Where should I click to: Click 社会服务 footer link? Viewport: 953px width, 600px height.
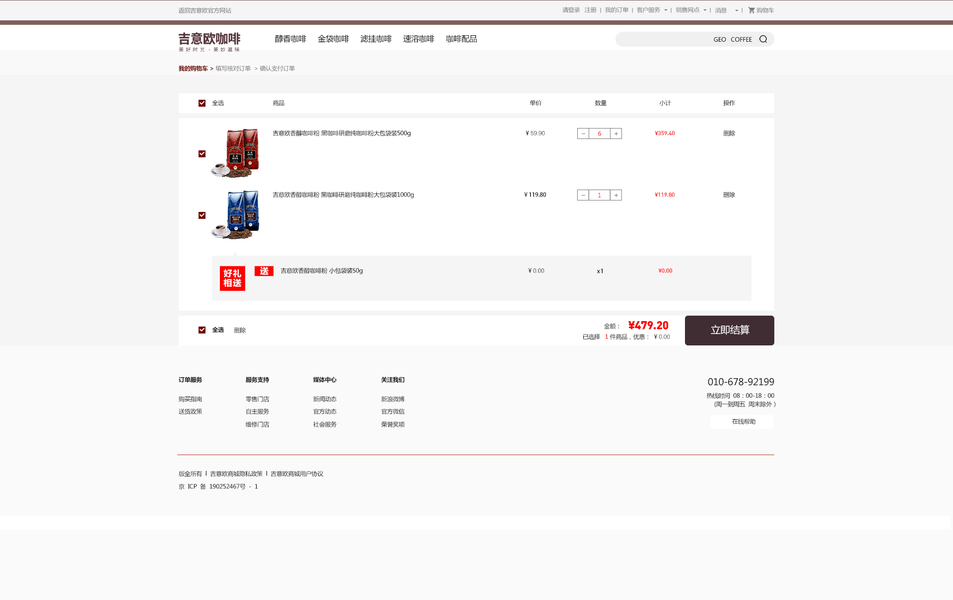tap(325, 424)
